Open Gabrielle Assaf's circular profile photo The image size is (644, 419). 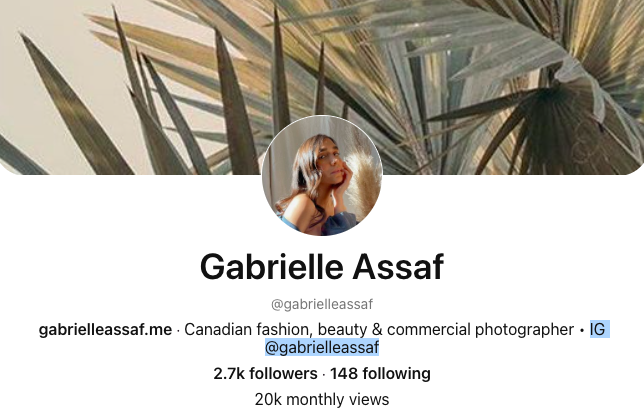tap(322, 175)
